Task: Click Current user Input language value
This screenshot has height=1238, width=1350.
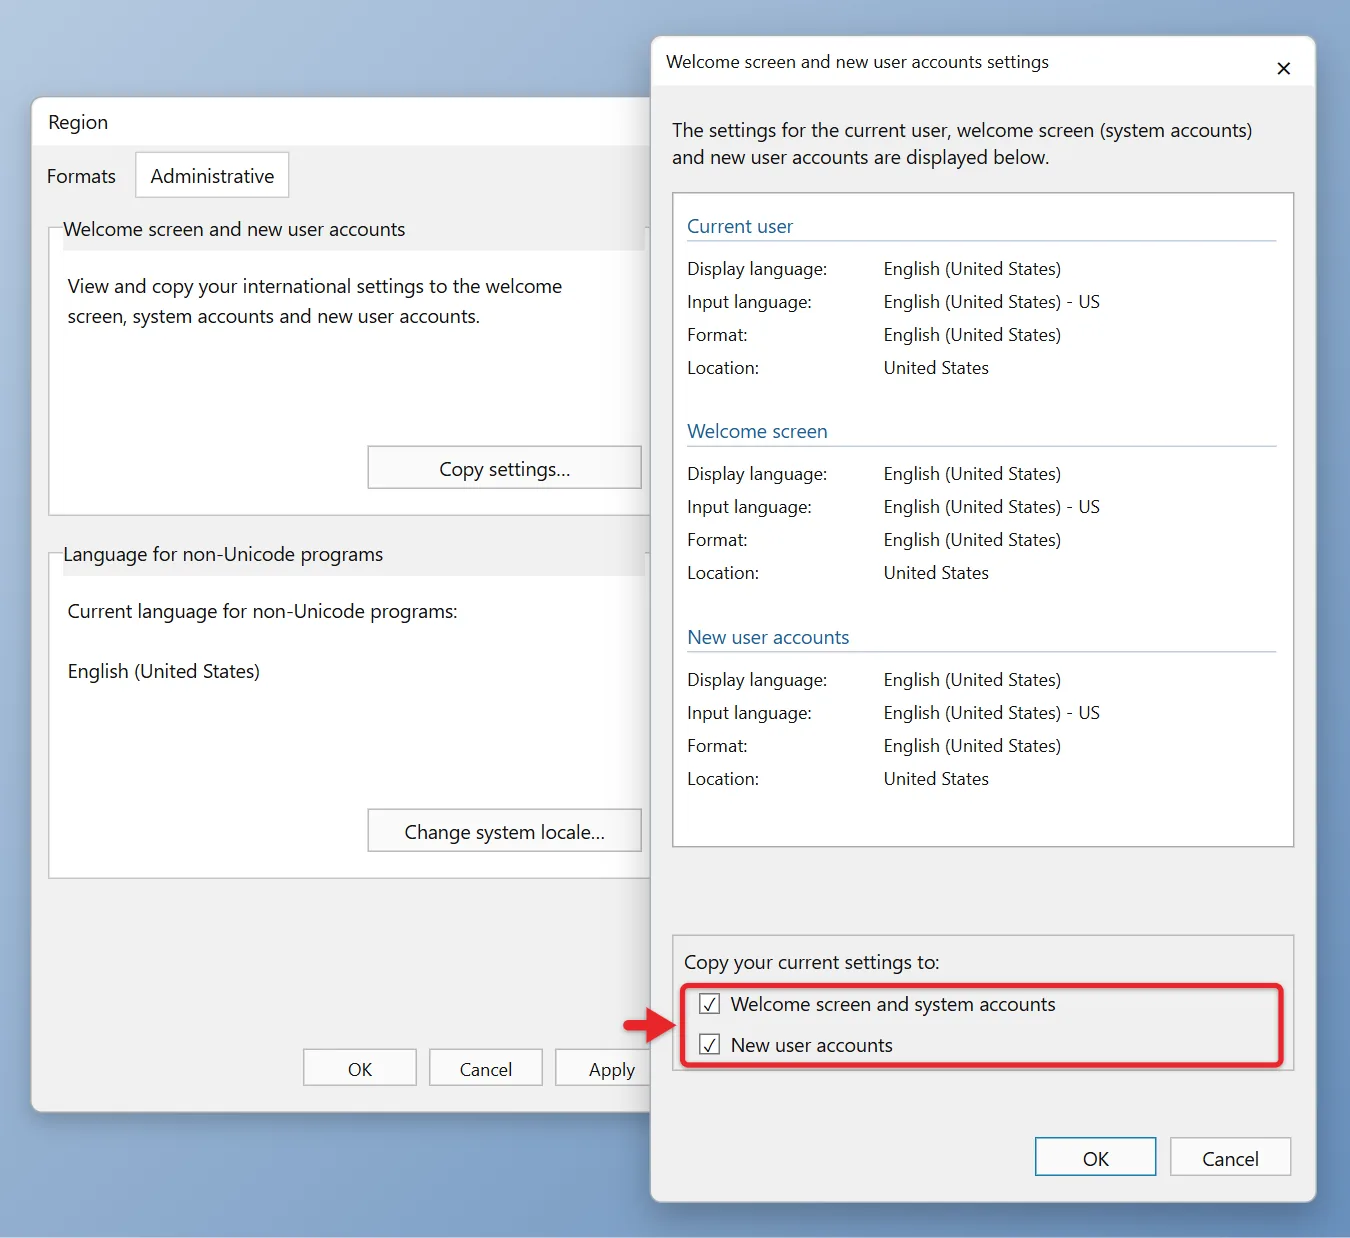Action: click(x=991, y=302)
